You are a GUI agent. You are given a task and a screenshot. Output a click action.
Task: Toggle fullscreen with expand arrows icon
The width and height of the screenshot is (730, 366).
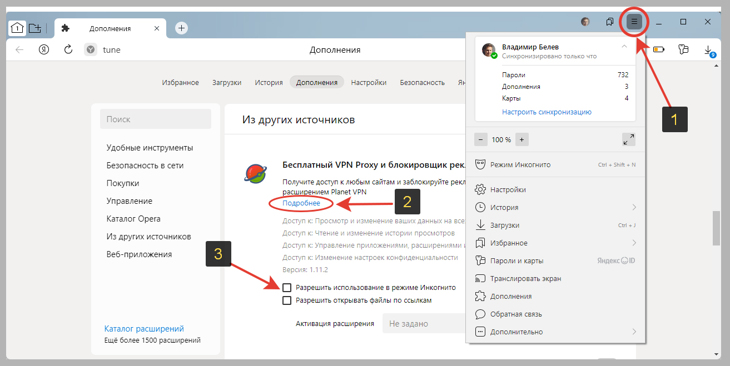point(629,139)
